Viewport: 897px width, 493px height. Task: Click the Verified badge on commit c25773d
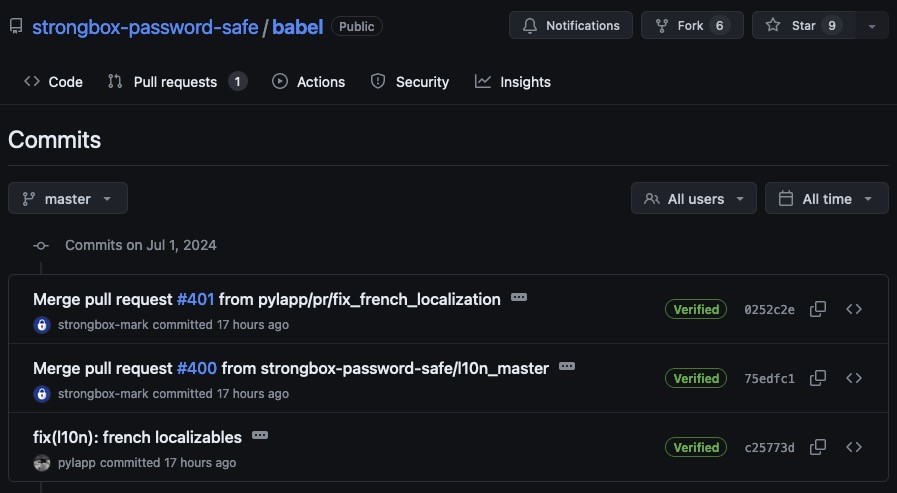point(696,447)
